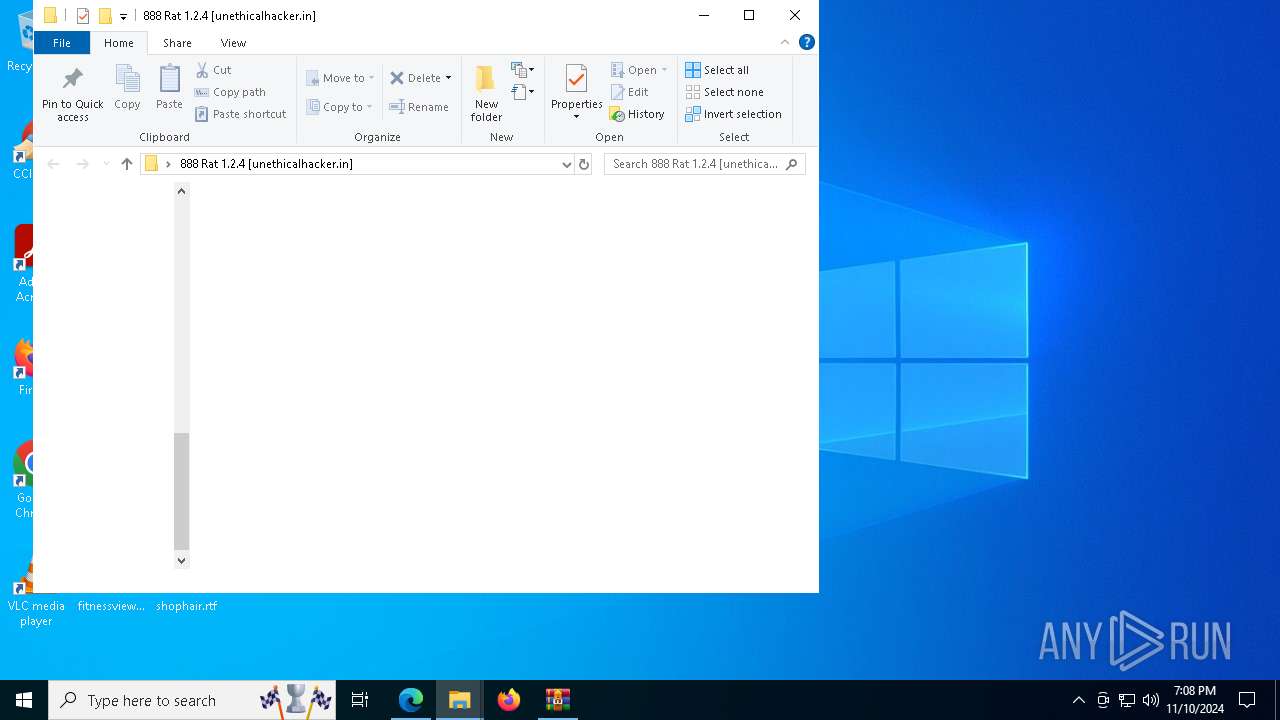This screenshot has width=1280, height=720.
Task: Open the Copy to dropdown
Action: tap(340, 107)
